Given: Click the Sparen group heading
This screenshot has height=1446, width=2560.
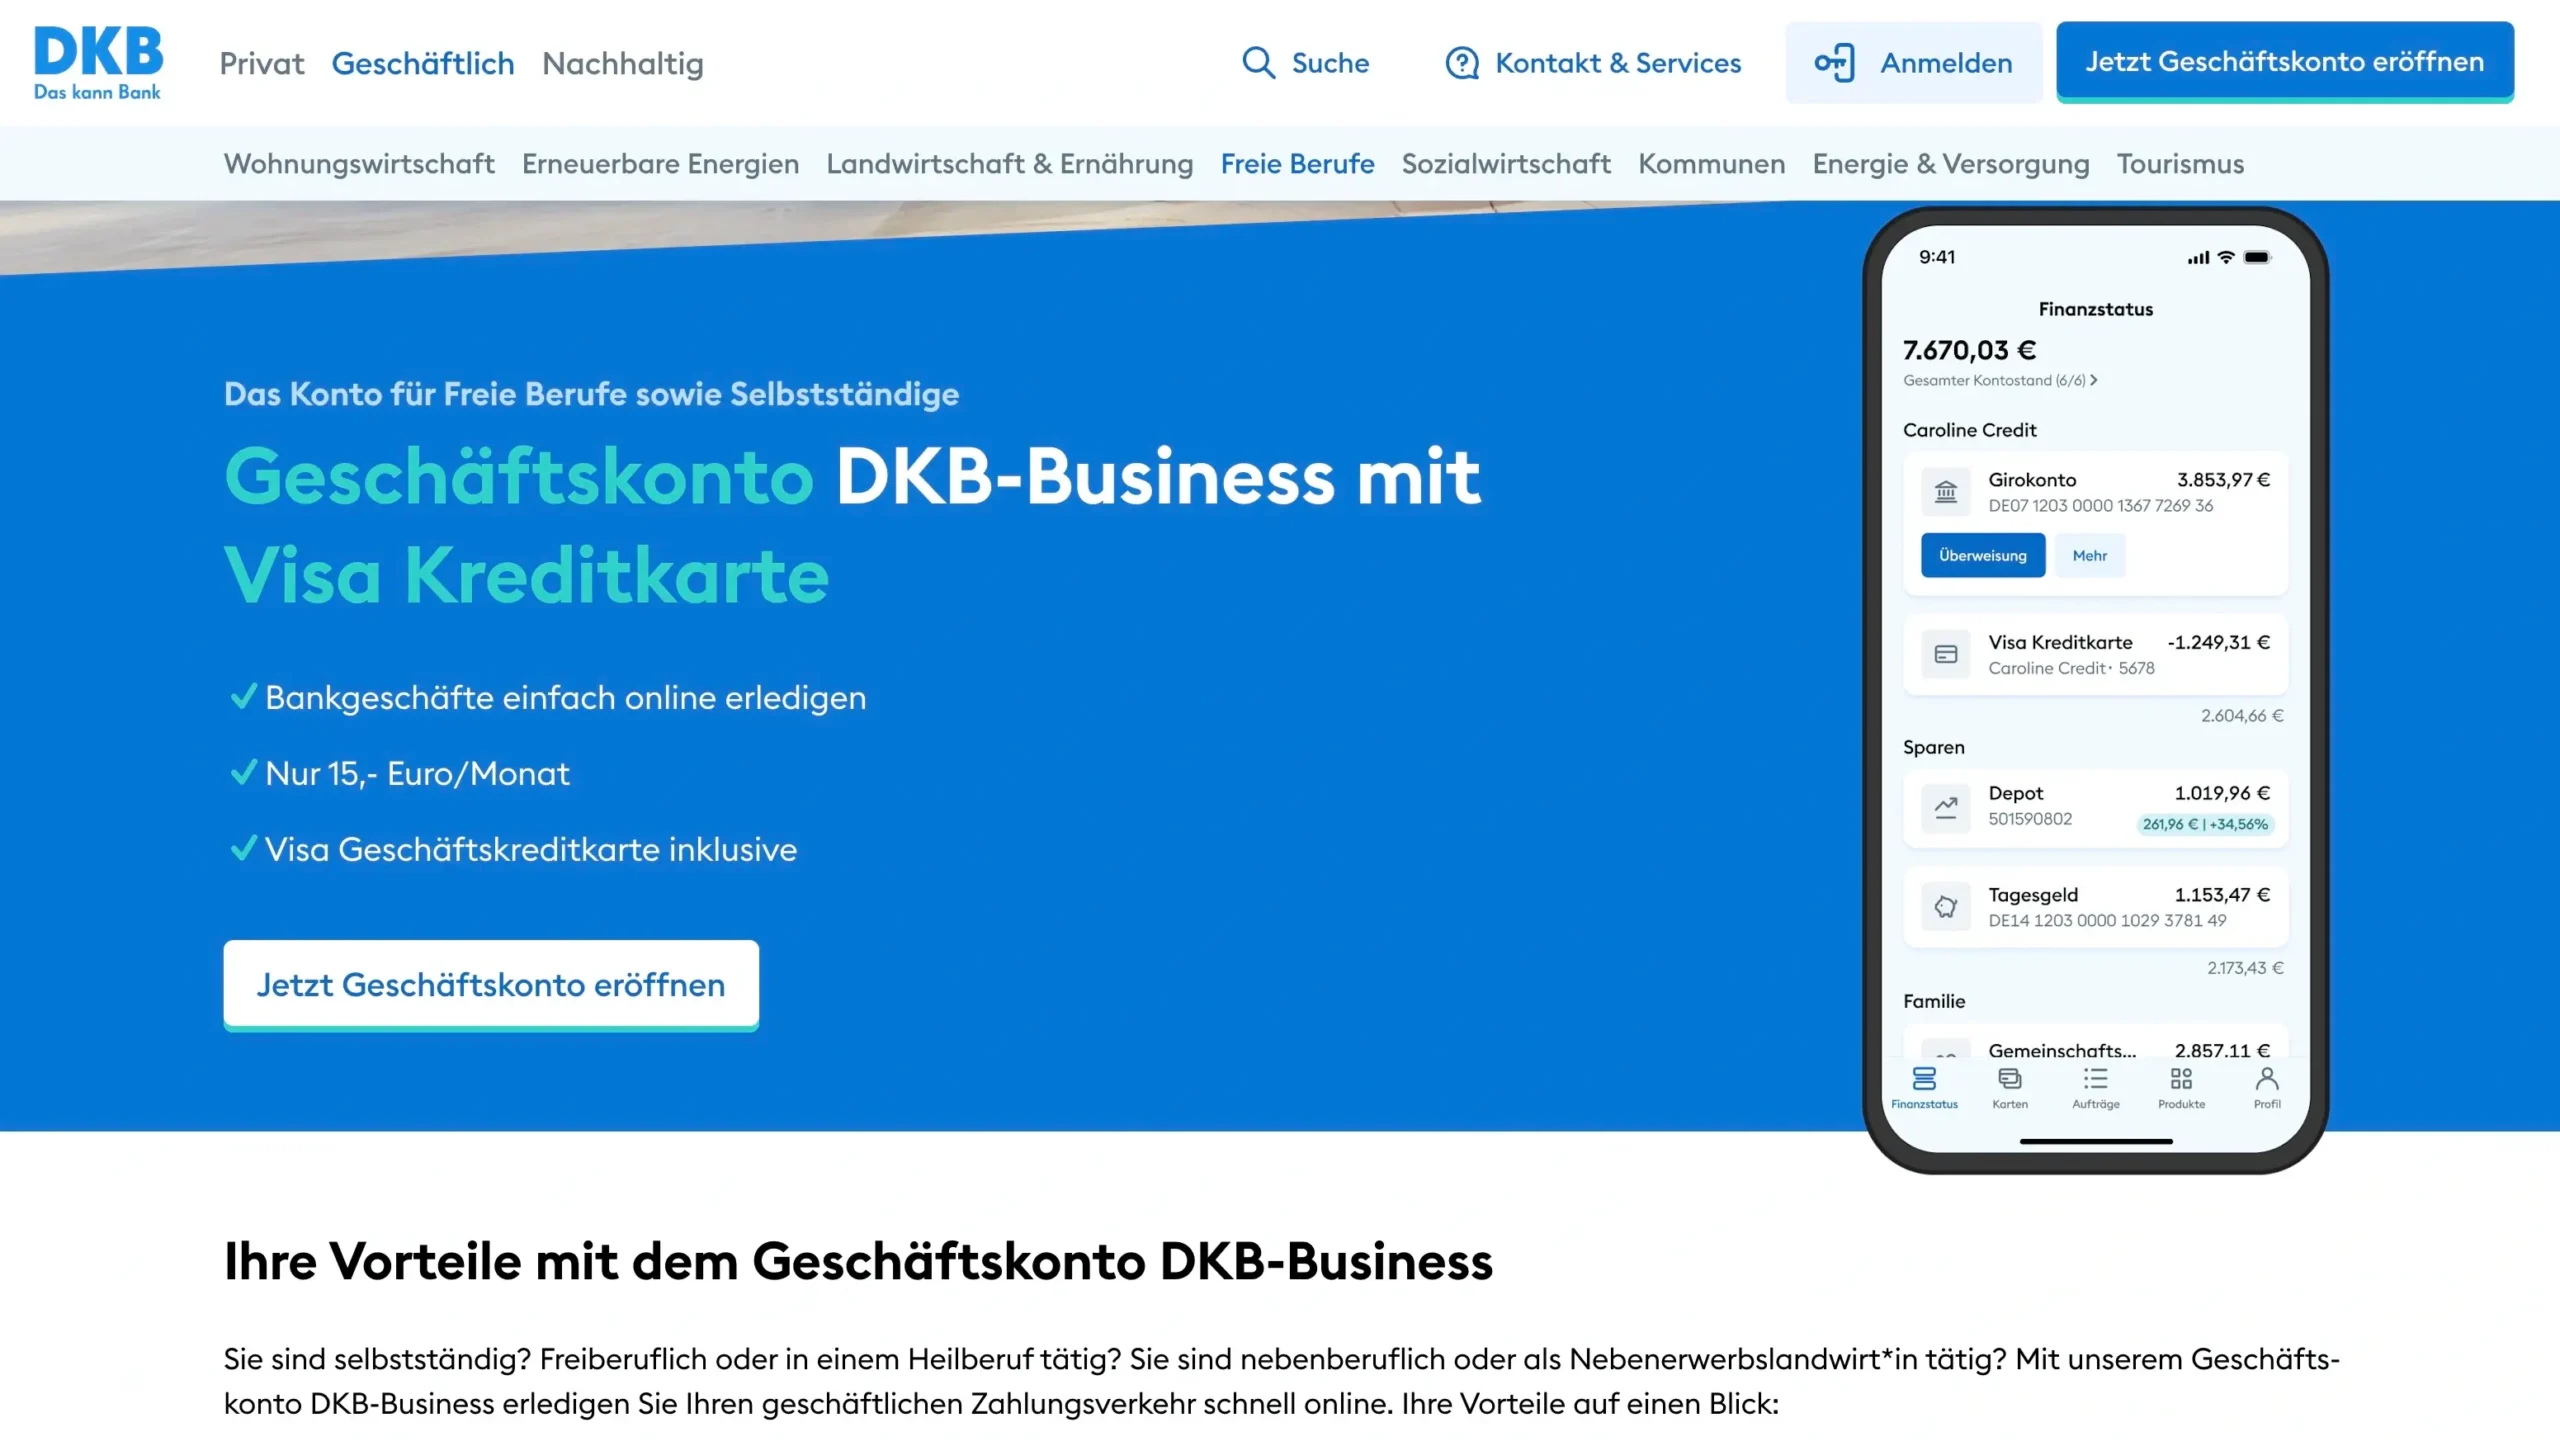Looking at the screenshot, I should [x=1933, y=747].
